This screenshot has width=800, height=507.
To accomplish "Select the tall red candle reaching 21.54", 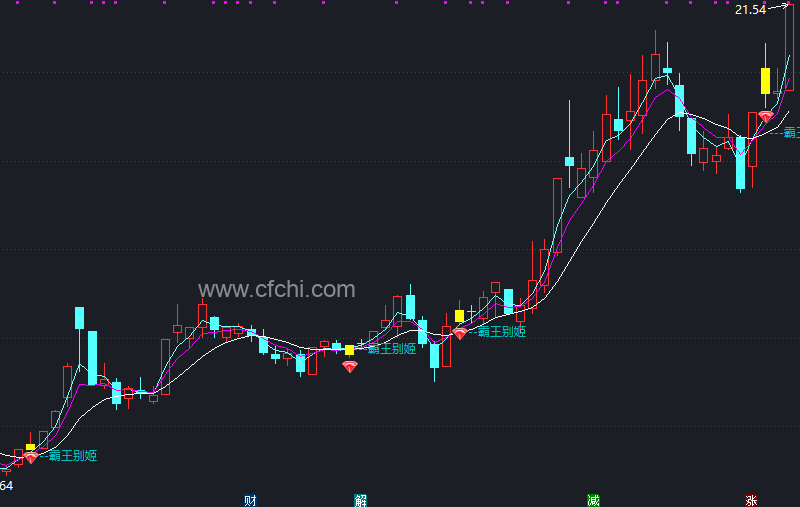I will click(x=789, y=47).
